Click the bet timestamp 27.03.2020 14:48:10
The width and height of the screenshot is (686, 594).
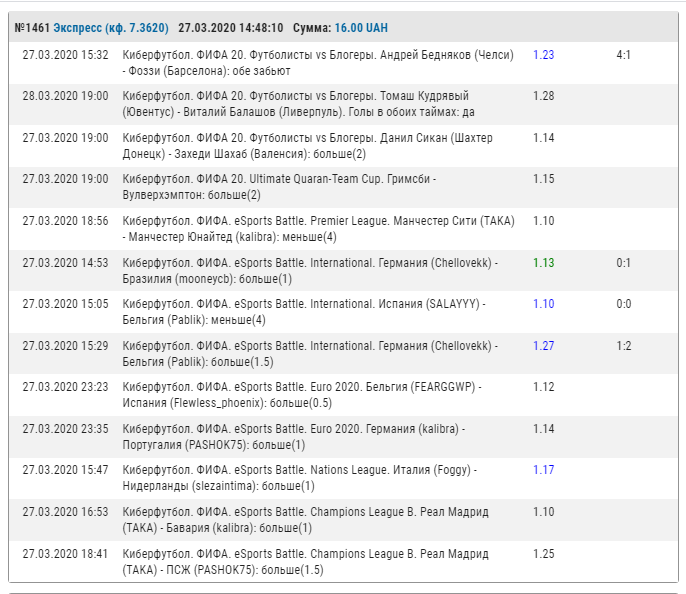tap(231, 28)
